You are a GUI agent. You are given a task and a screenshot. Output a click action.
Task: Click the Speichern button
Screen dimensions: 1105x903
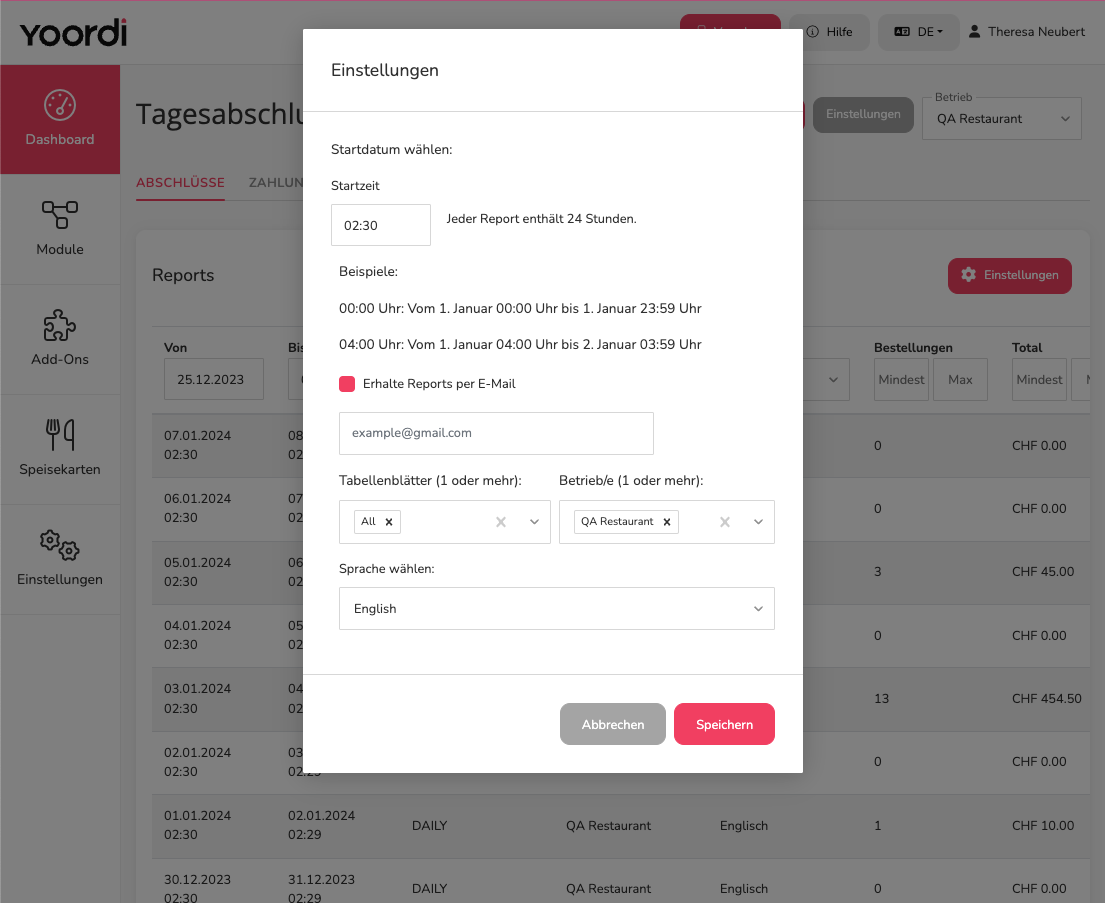[x=724, y=724]
